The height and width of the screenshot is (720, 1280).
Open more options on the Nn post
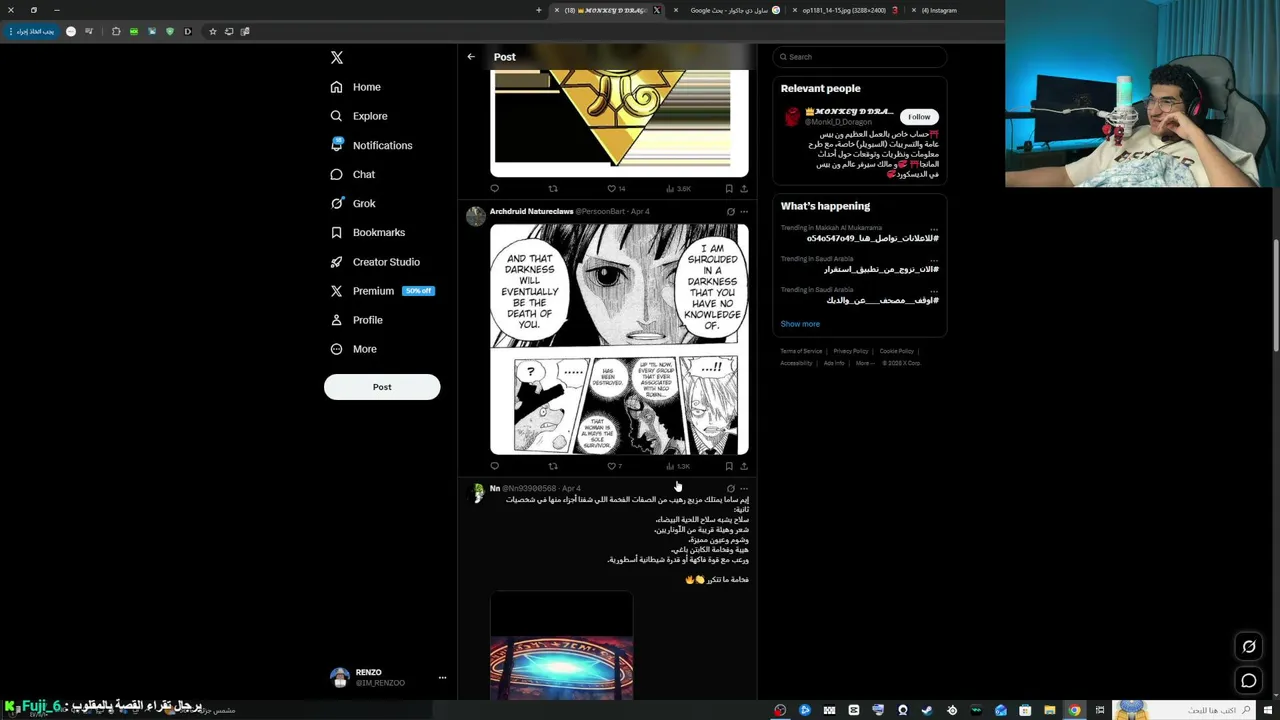(744, 489)
